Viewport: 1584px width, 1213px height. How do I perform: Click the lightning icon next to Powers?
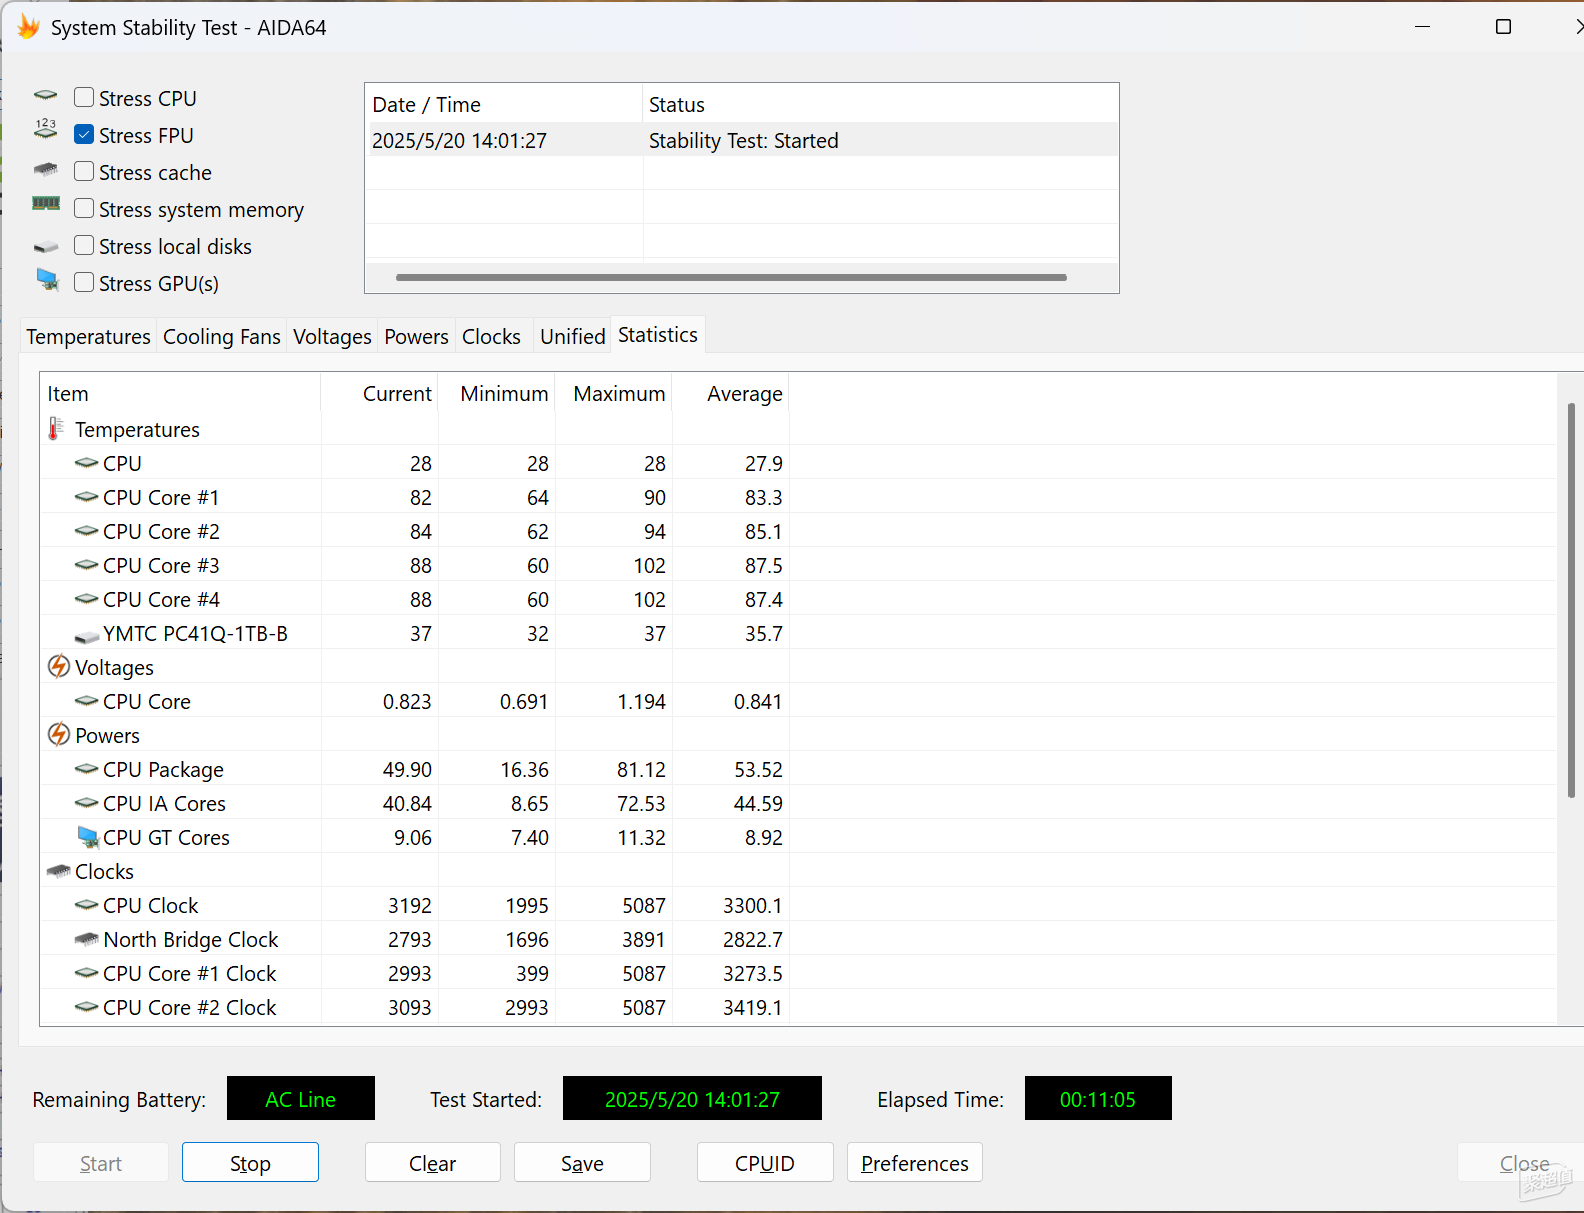59,734
